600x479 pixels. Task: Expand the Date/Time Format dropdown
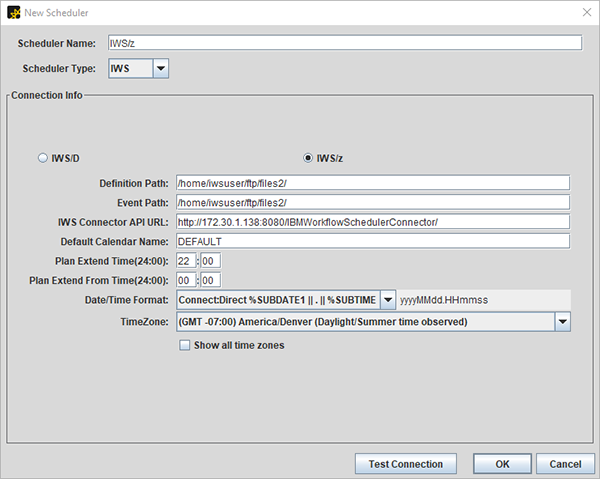pyautogui.click(x=388, y=300)
